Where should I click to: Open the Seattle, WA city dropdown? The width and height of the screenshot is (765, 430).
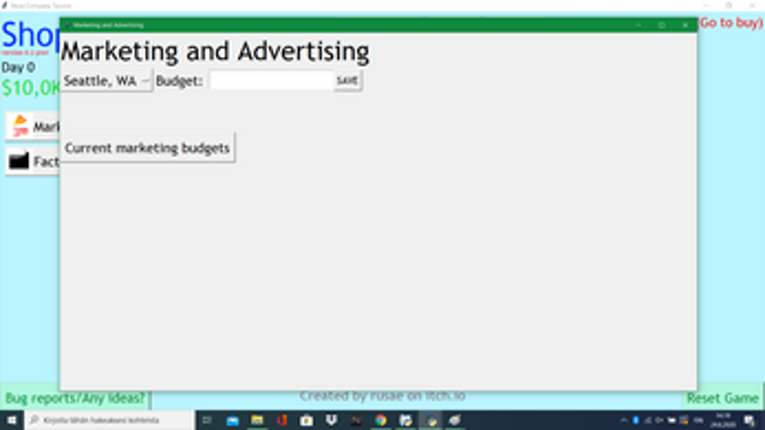(x=107, y=81)
